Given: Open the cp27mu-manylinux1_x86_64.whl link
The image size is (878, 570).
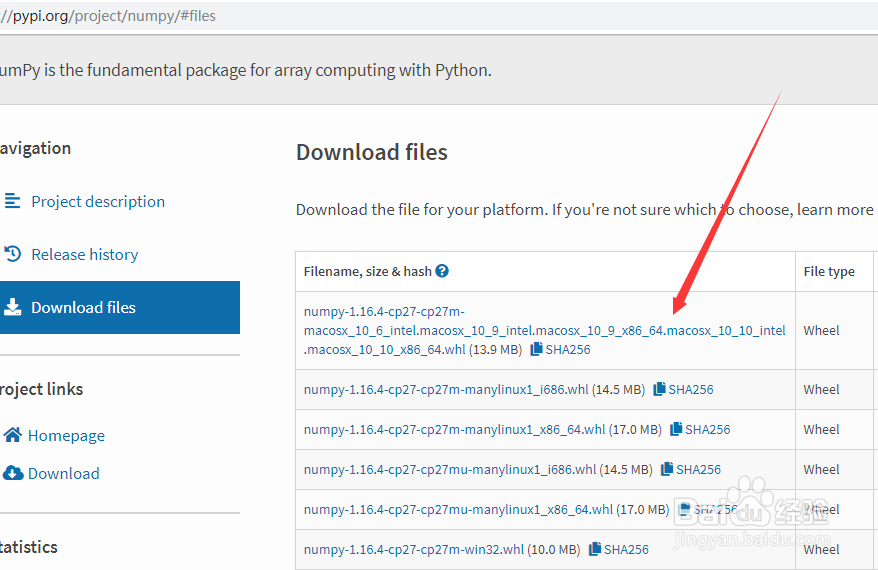Looking at the screenshot, I should pyautogui.click(x=458, y=510).
